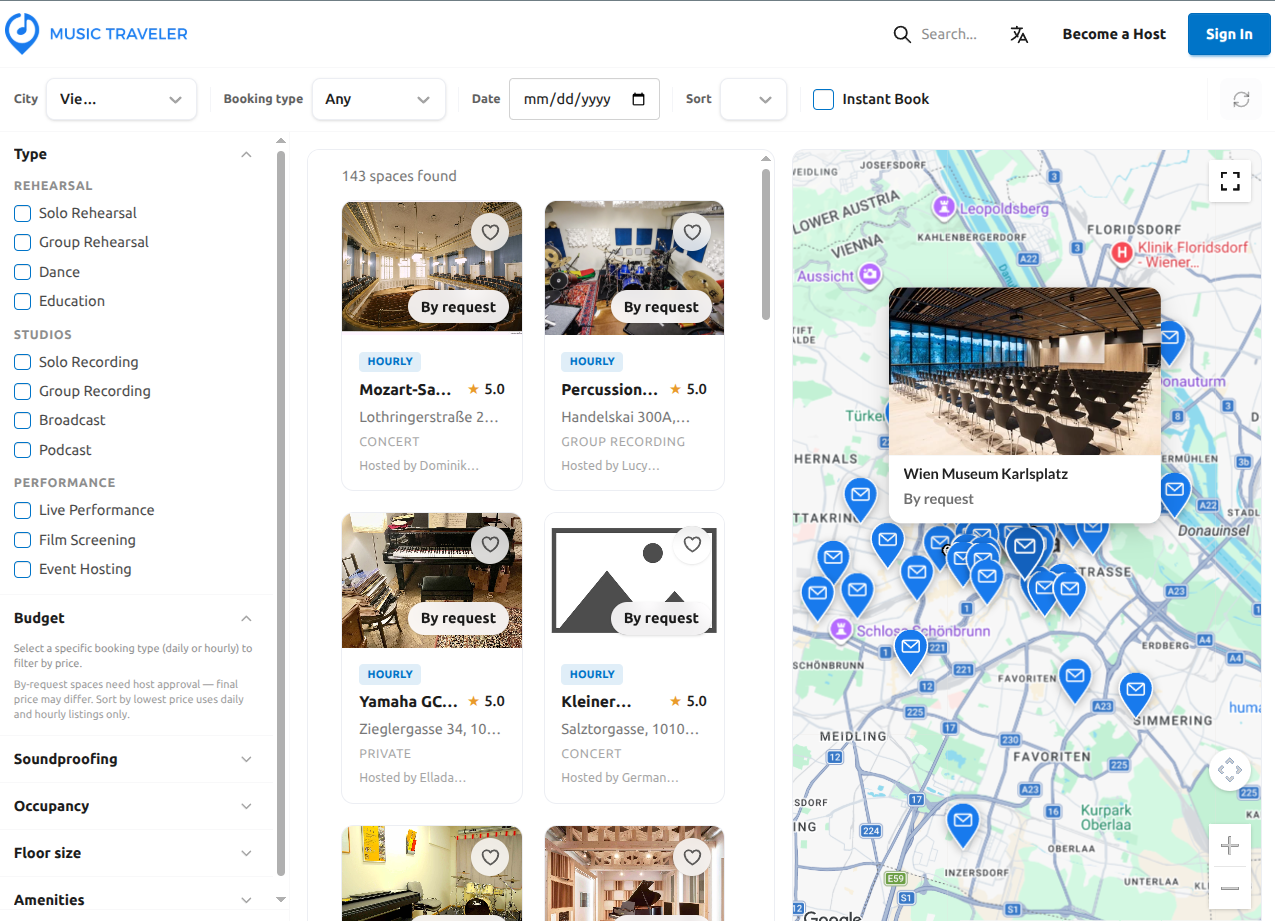Click the Kleiner... placeholder thumbnail image
The height and width of the screenshot is (921, 1275).
[x=634, y=580]
